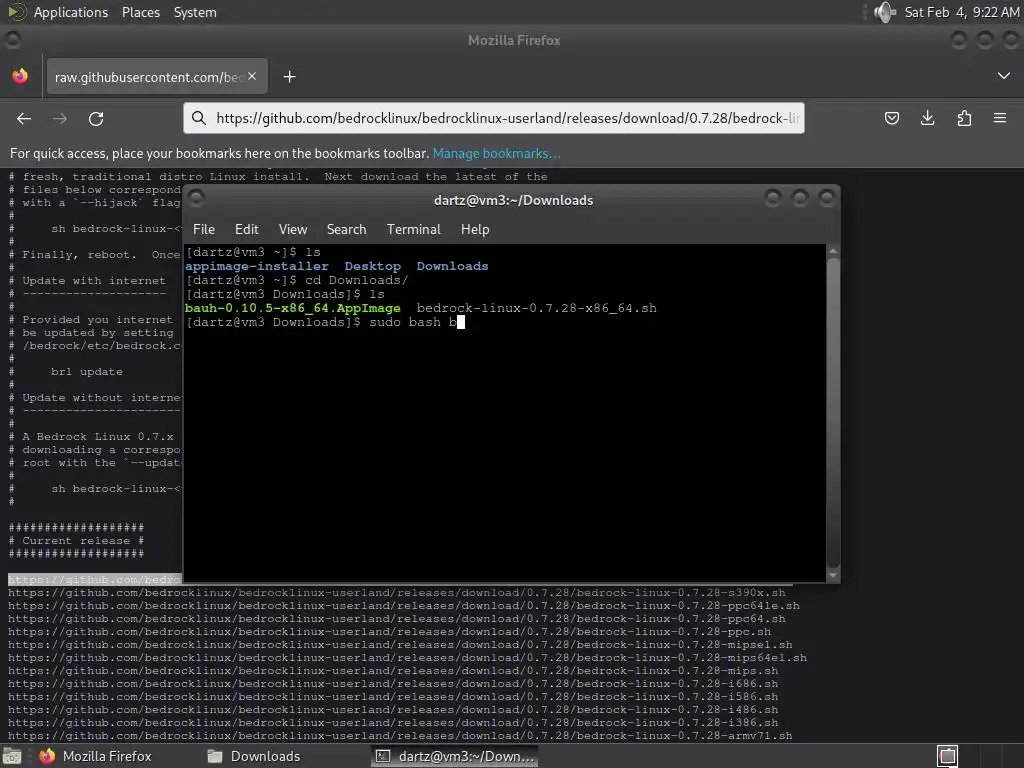Close the raw.githubusercontent.com tab
The width and height of the screenshot is (1024, 768).
click(252, 76)
